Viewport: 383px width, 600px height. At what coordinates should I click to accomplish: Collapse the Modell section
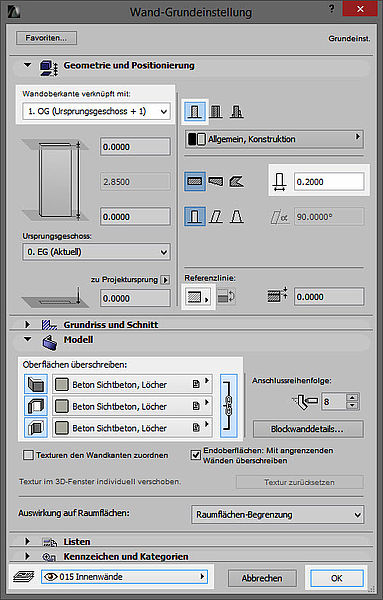[x=28, y=339]
